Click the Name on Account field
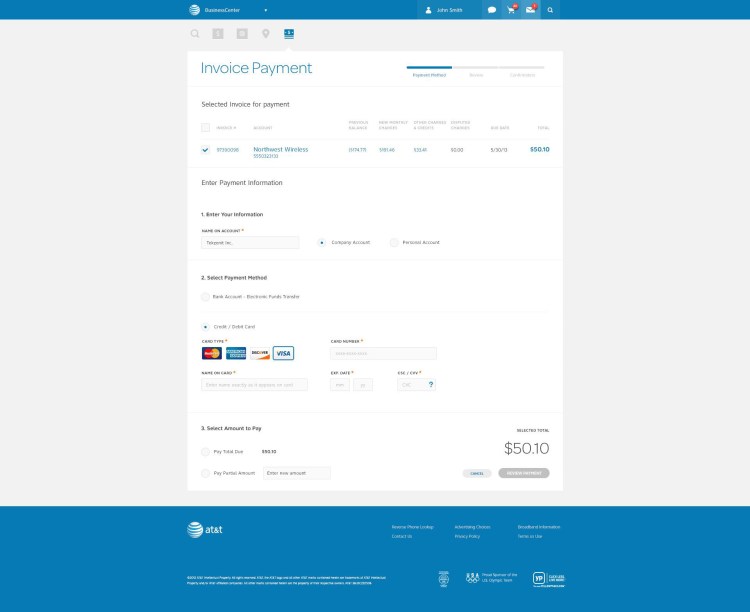Screen dimensions: 750x612 250,243
